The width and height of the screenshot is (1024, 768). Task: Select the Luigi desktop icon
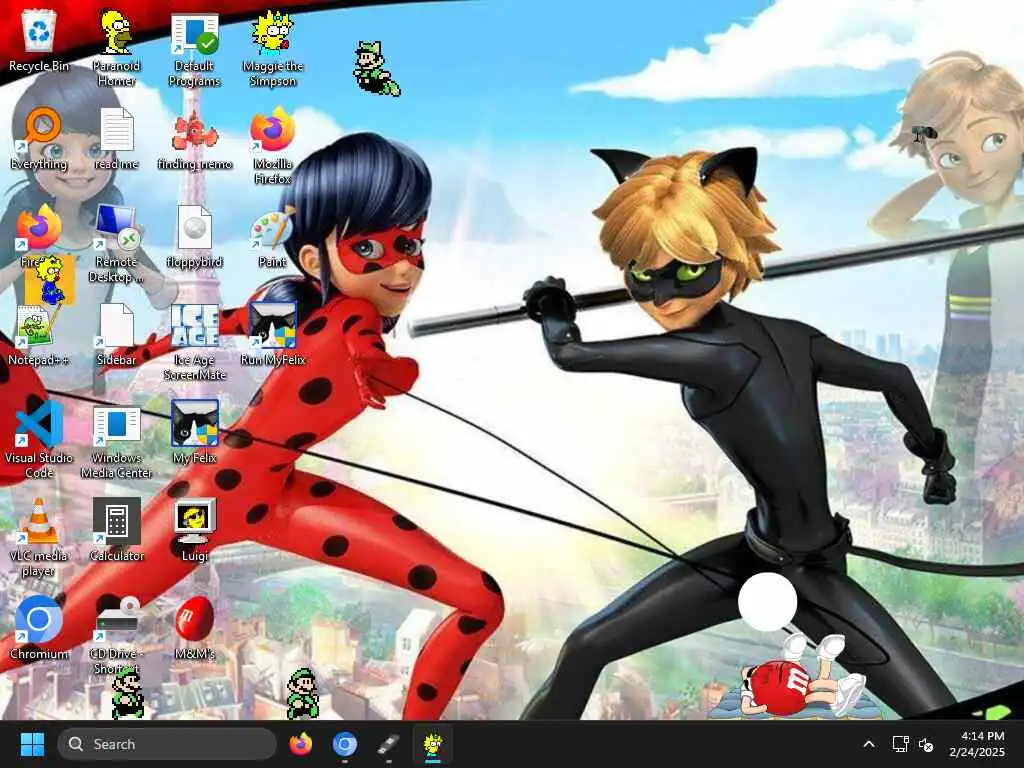coord(195,530)
